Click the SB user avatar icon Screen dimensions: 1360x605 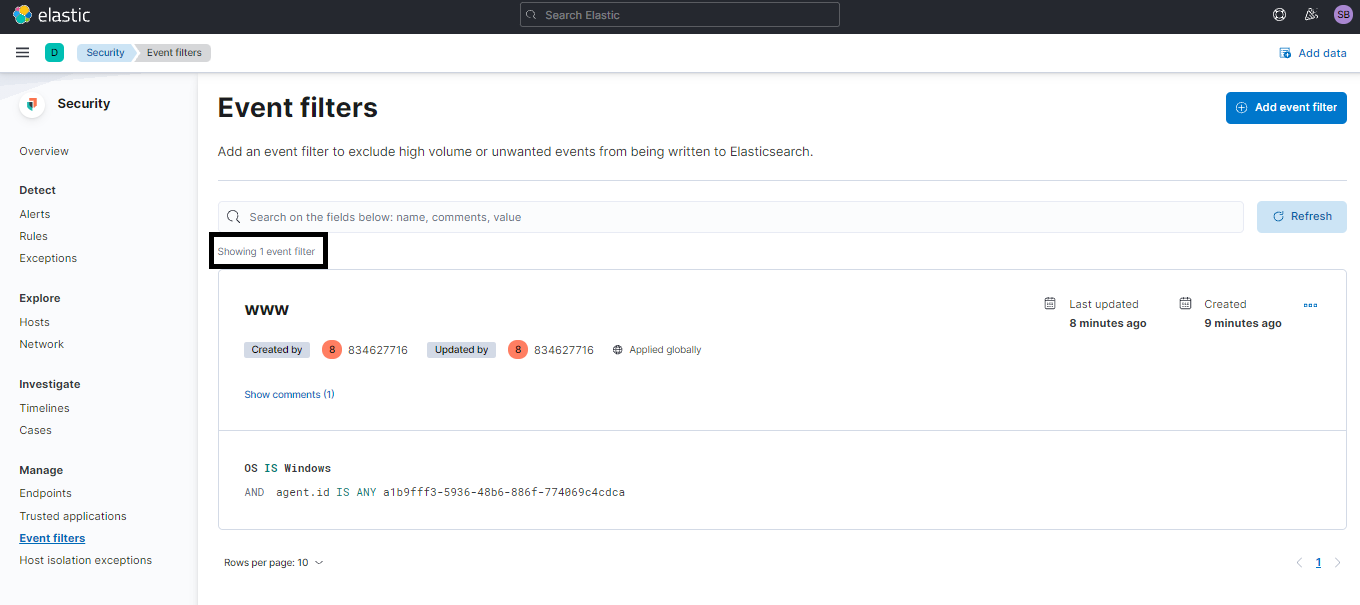[1343, 14]
